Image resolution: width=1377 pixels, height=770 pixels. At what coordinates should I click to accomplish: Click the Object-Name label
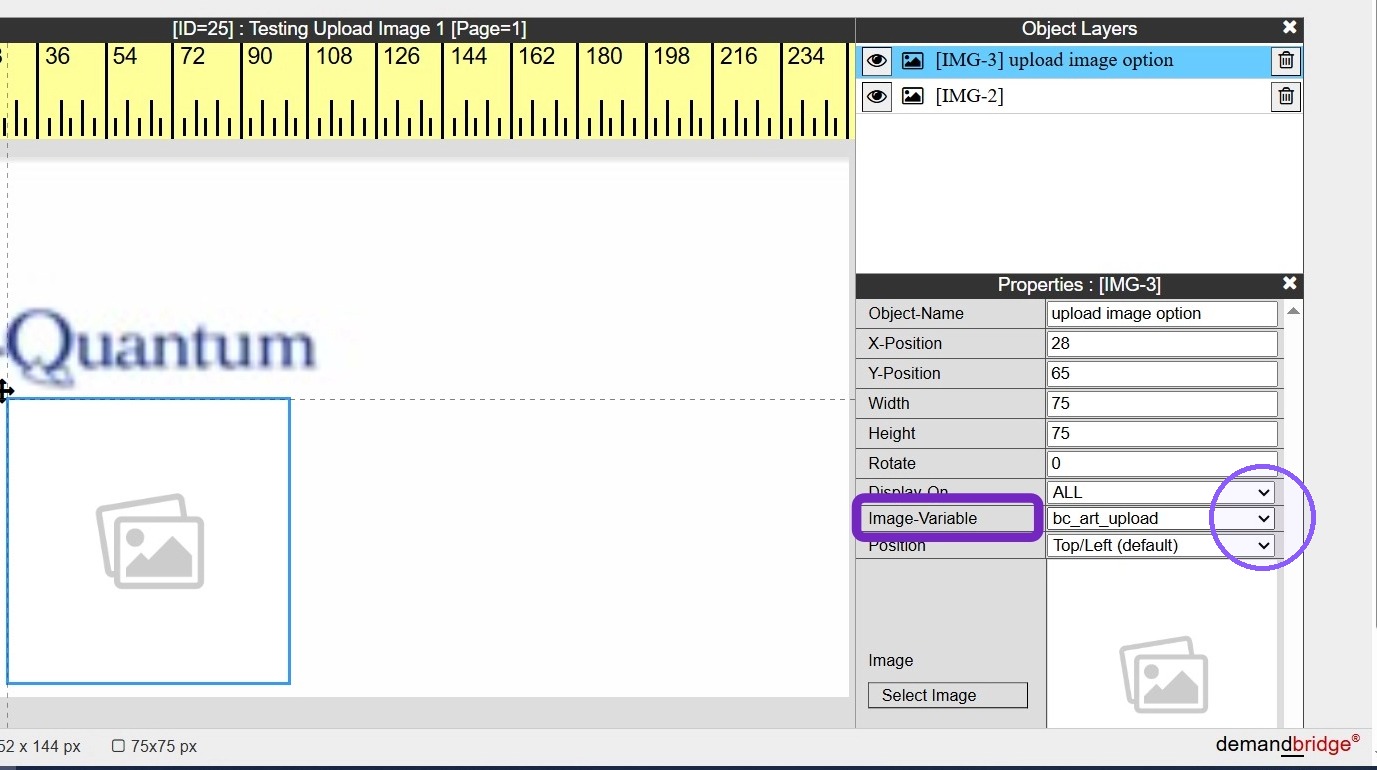916,313
